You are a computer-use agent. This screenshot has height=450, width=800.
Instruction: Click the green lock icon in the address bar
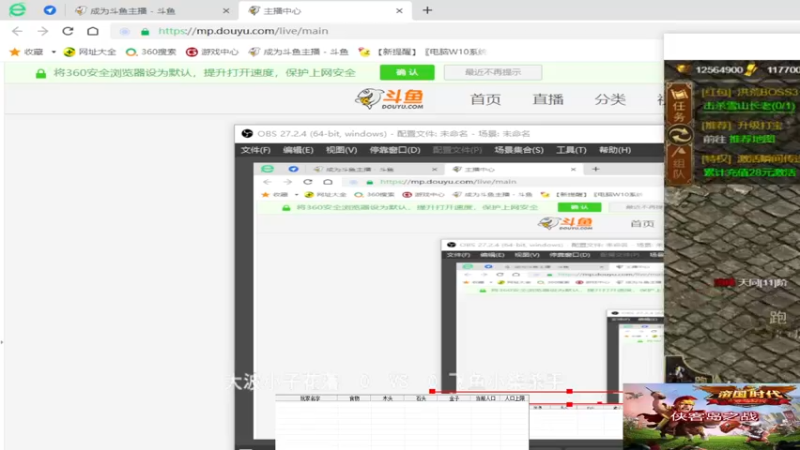point(145,32)
